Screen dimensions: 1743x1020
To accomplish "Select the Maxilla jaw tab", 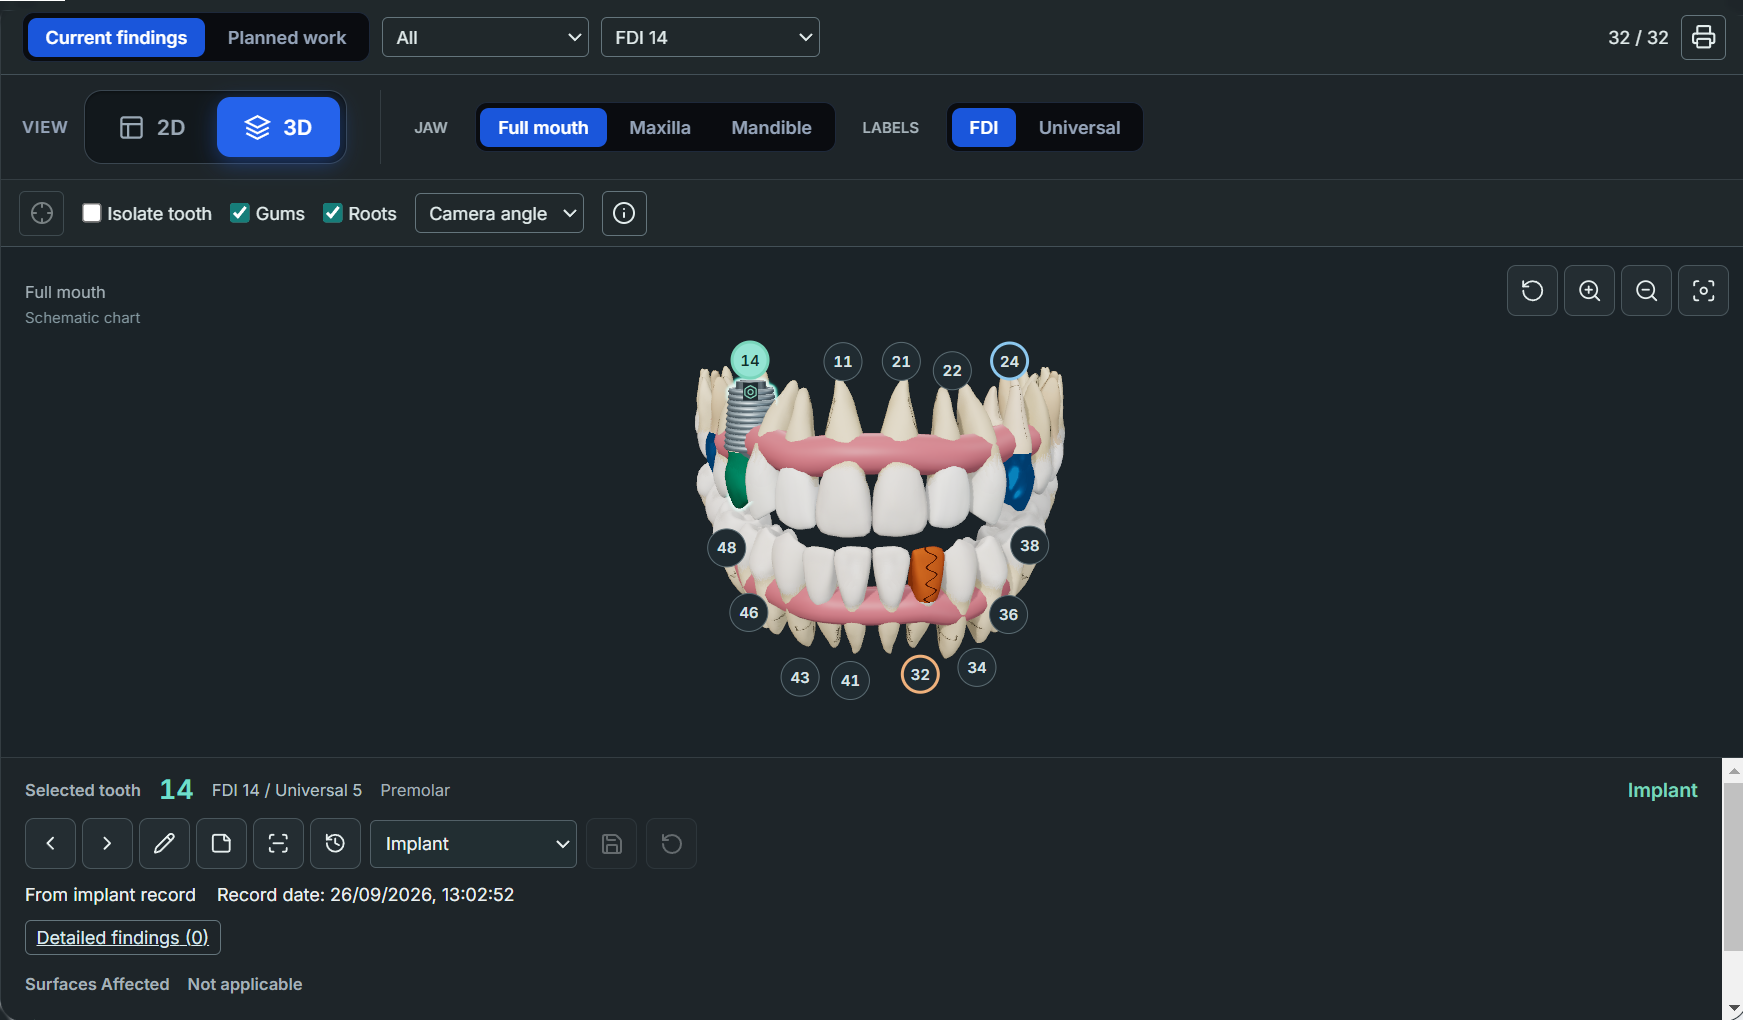I will click(x=660, y=128).
